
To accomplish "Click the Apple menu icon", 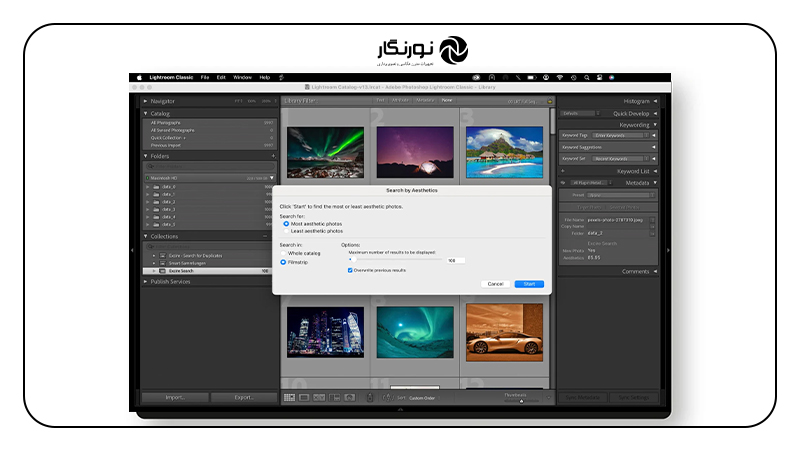I will pos(139,78).
